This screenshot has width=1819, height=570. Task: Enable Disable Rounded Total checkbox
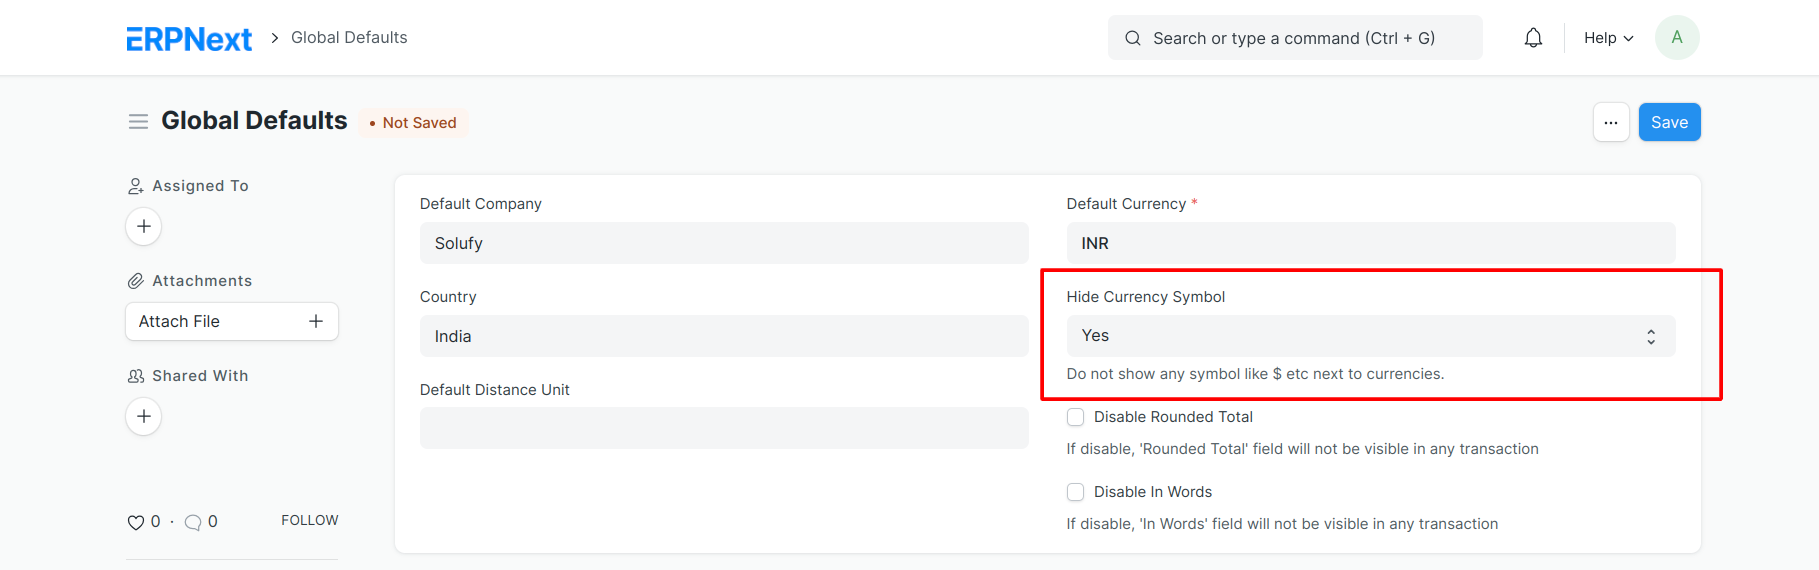click(x=1075, y=417)
